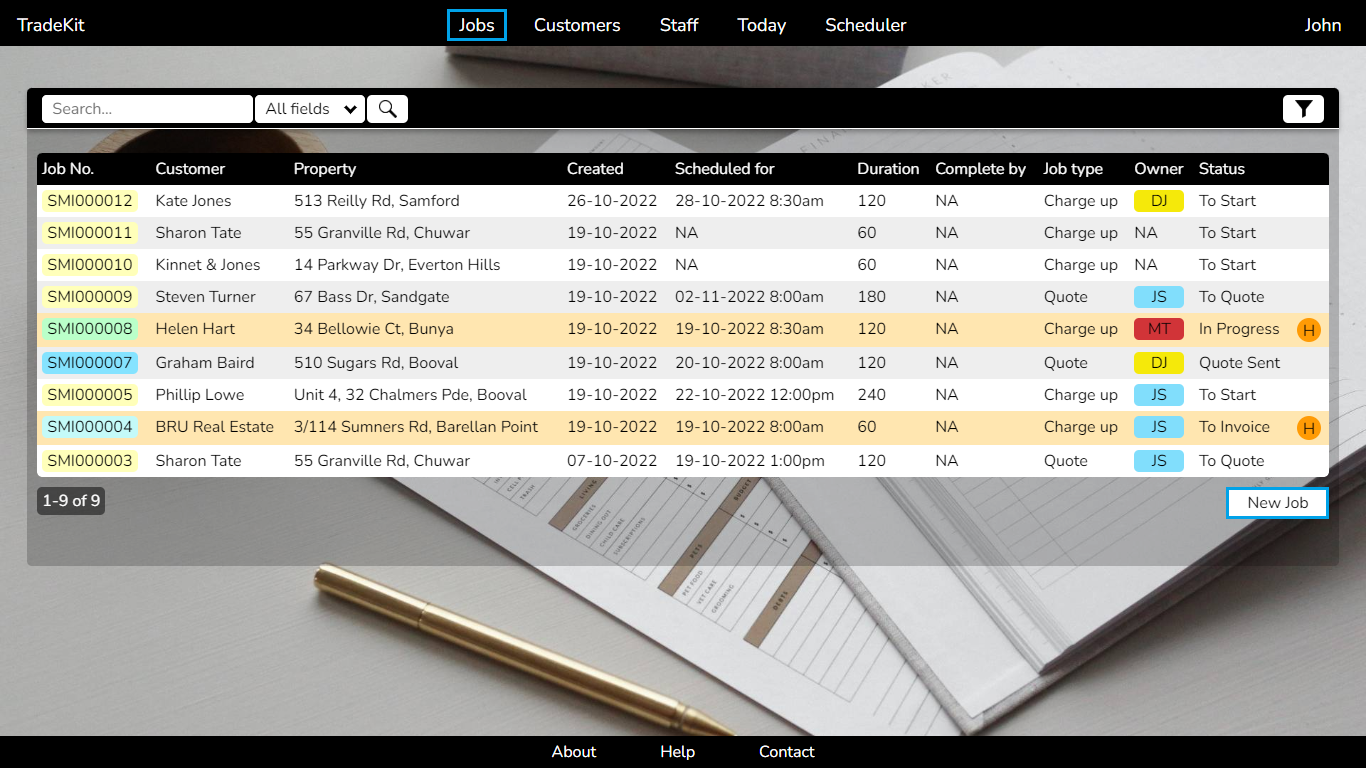Image resolution: width=1366 pixels, height=768 pixels.
Task: Click scheduled time 28-10-2022 8:30am
Action: pos(749,201)
